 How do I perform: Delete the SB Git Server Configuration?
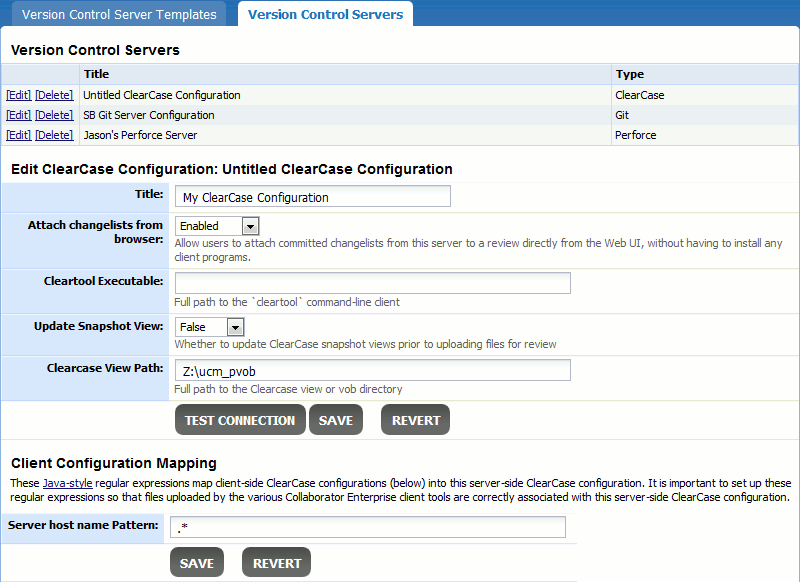pyautogui.click(x=54, y=115)
